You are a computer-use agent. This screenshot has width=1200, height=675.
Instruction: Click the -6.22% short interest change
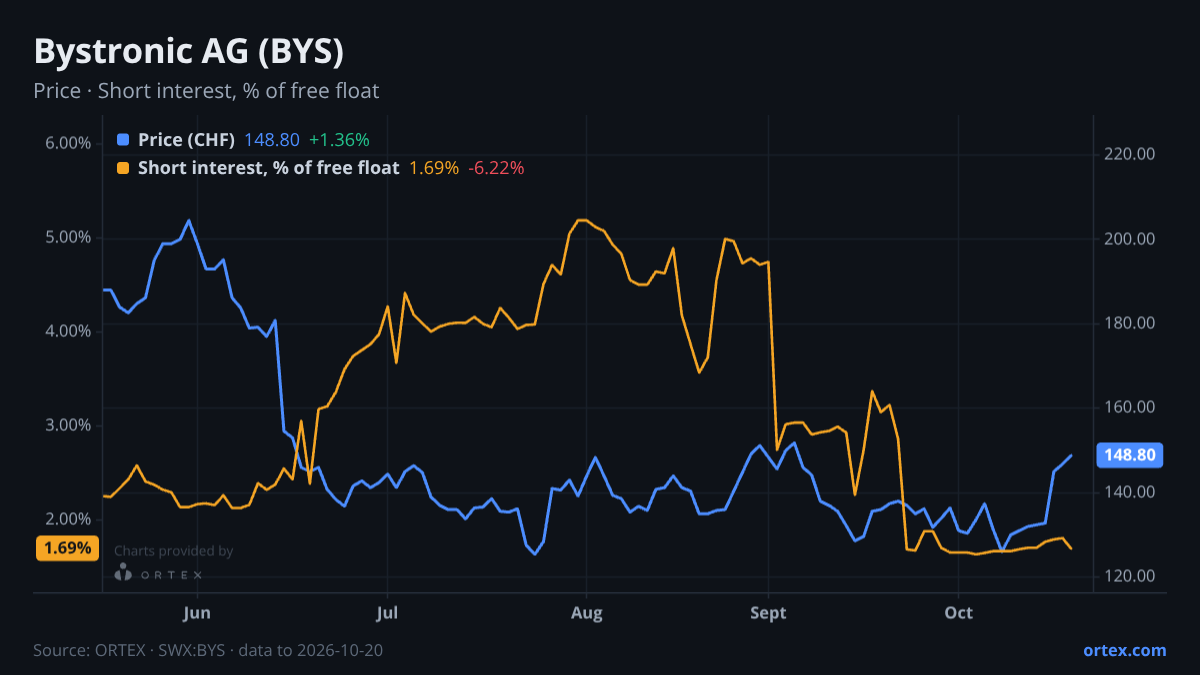pos(496,168)
